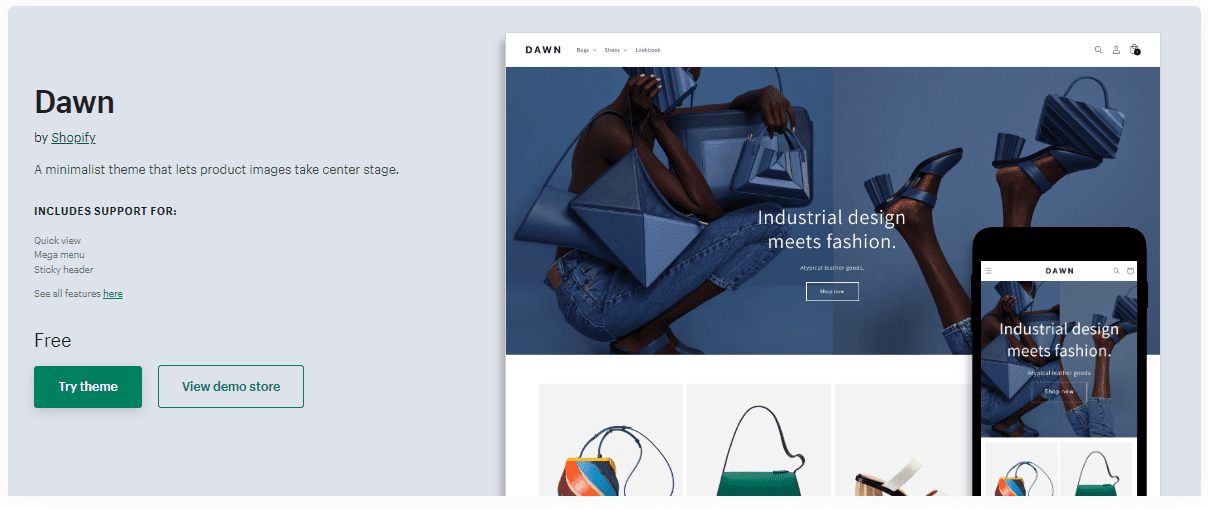Click the cart icon in mobile preview header
The width and height of the screenshot is (1208, 509).
pyautogui.click(x=1131, y=270)
